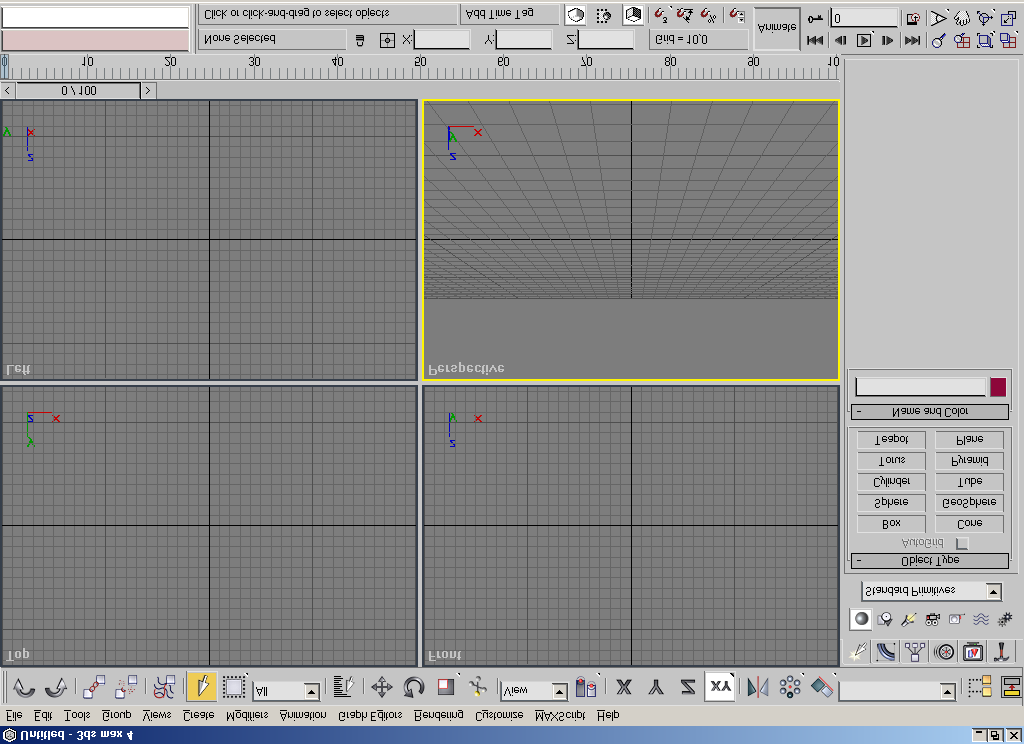Viewport: 1024px width, 744px height.
Task: Toggle the 3D Snap magnet icon
Action: 662,15
